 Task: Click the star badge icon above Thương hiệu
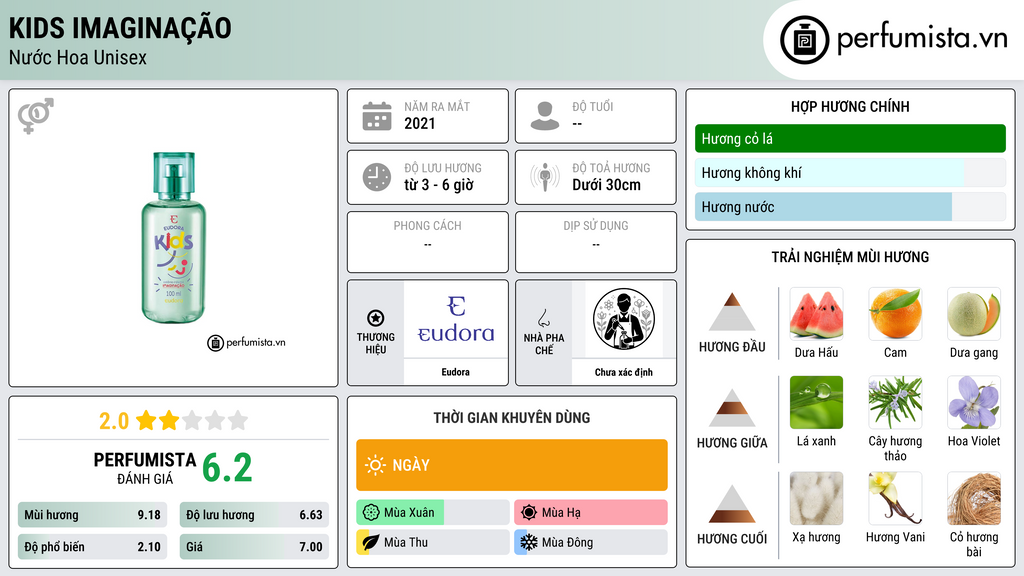coord(376,319)
